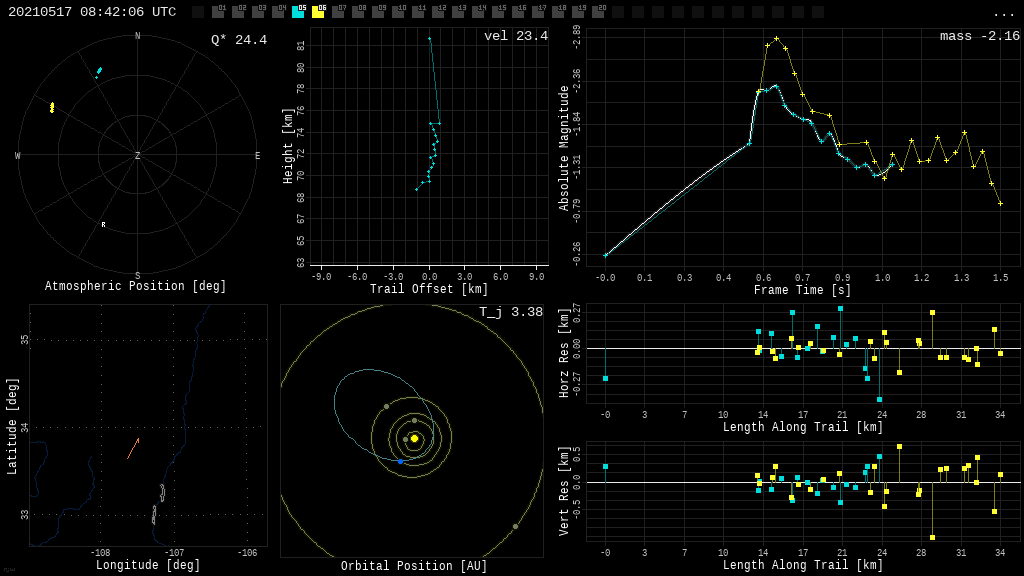Click the Orbital Position [AU] title
Viewport: 1024px width, 576px height.
point(414,566)
